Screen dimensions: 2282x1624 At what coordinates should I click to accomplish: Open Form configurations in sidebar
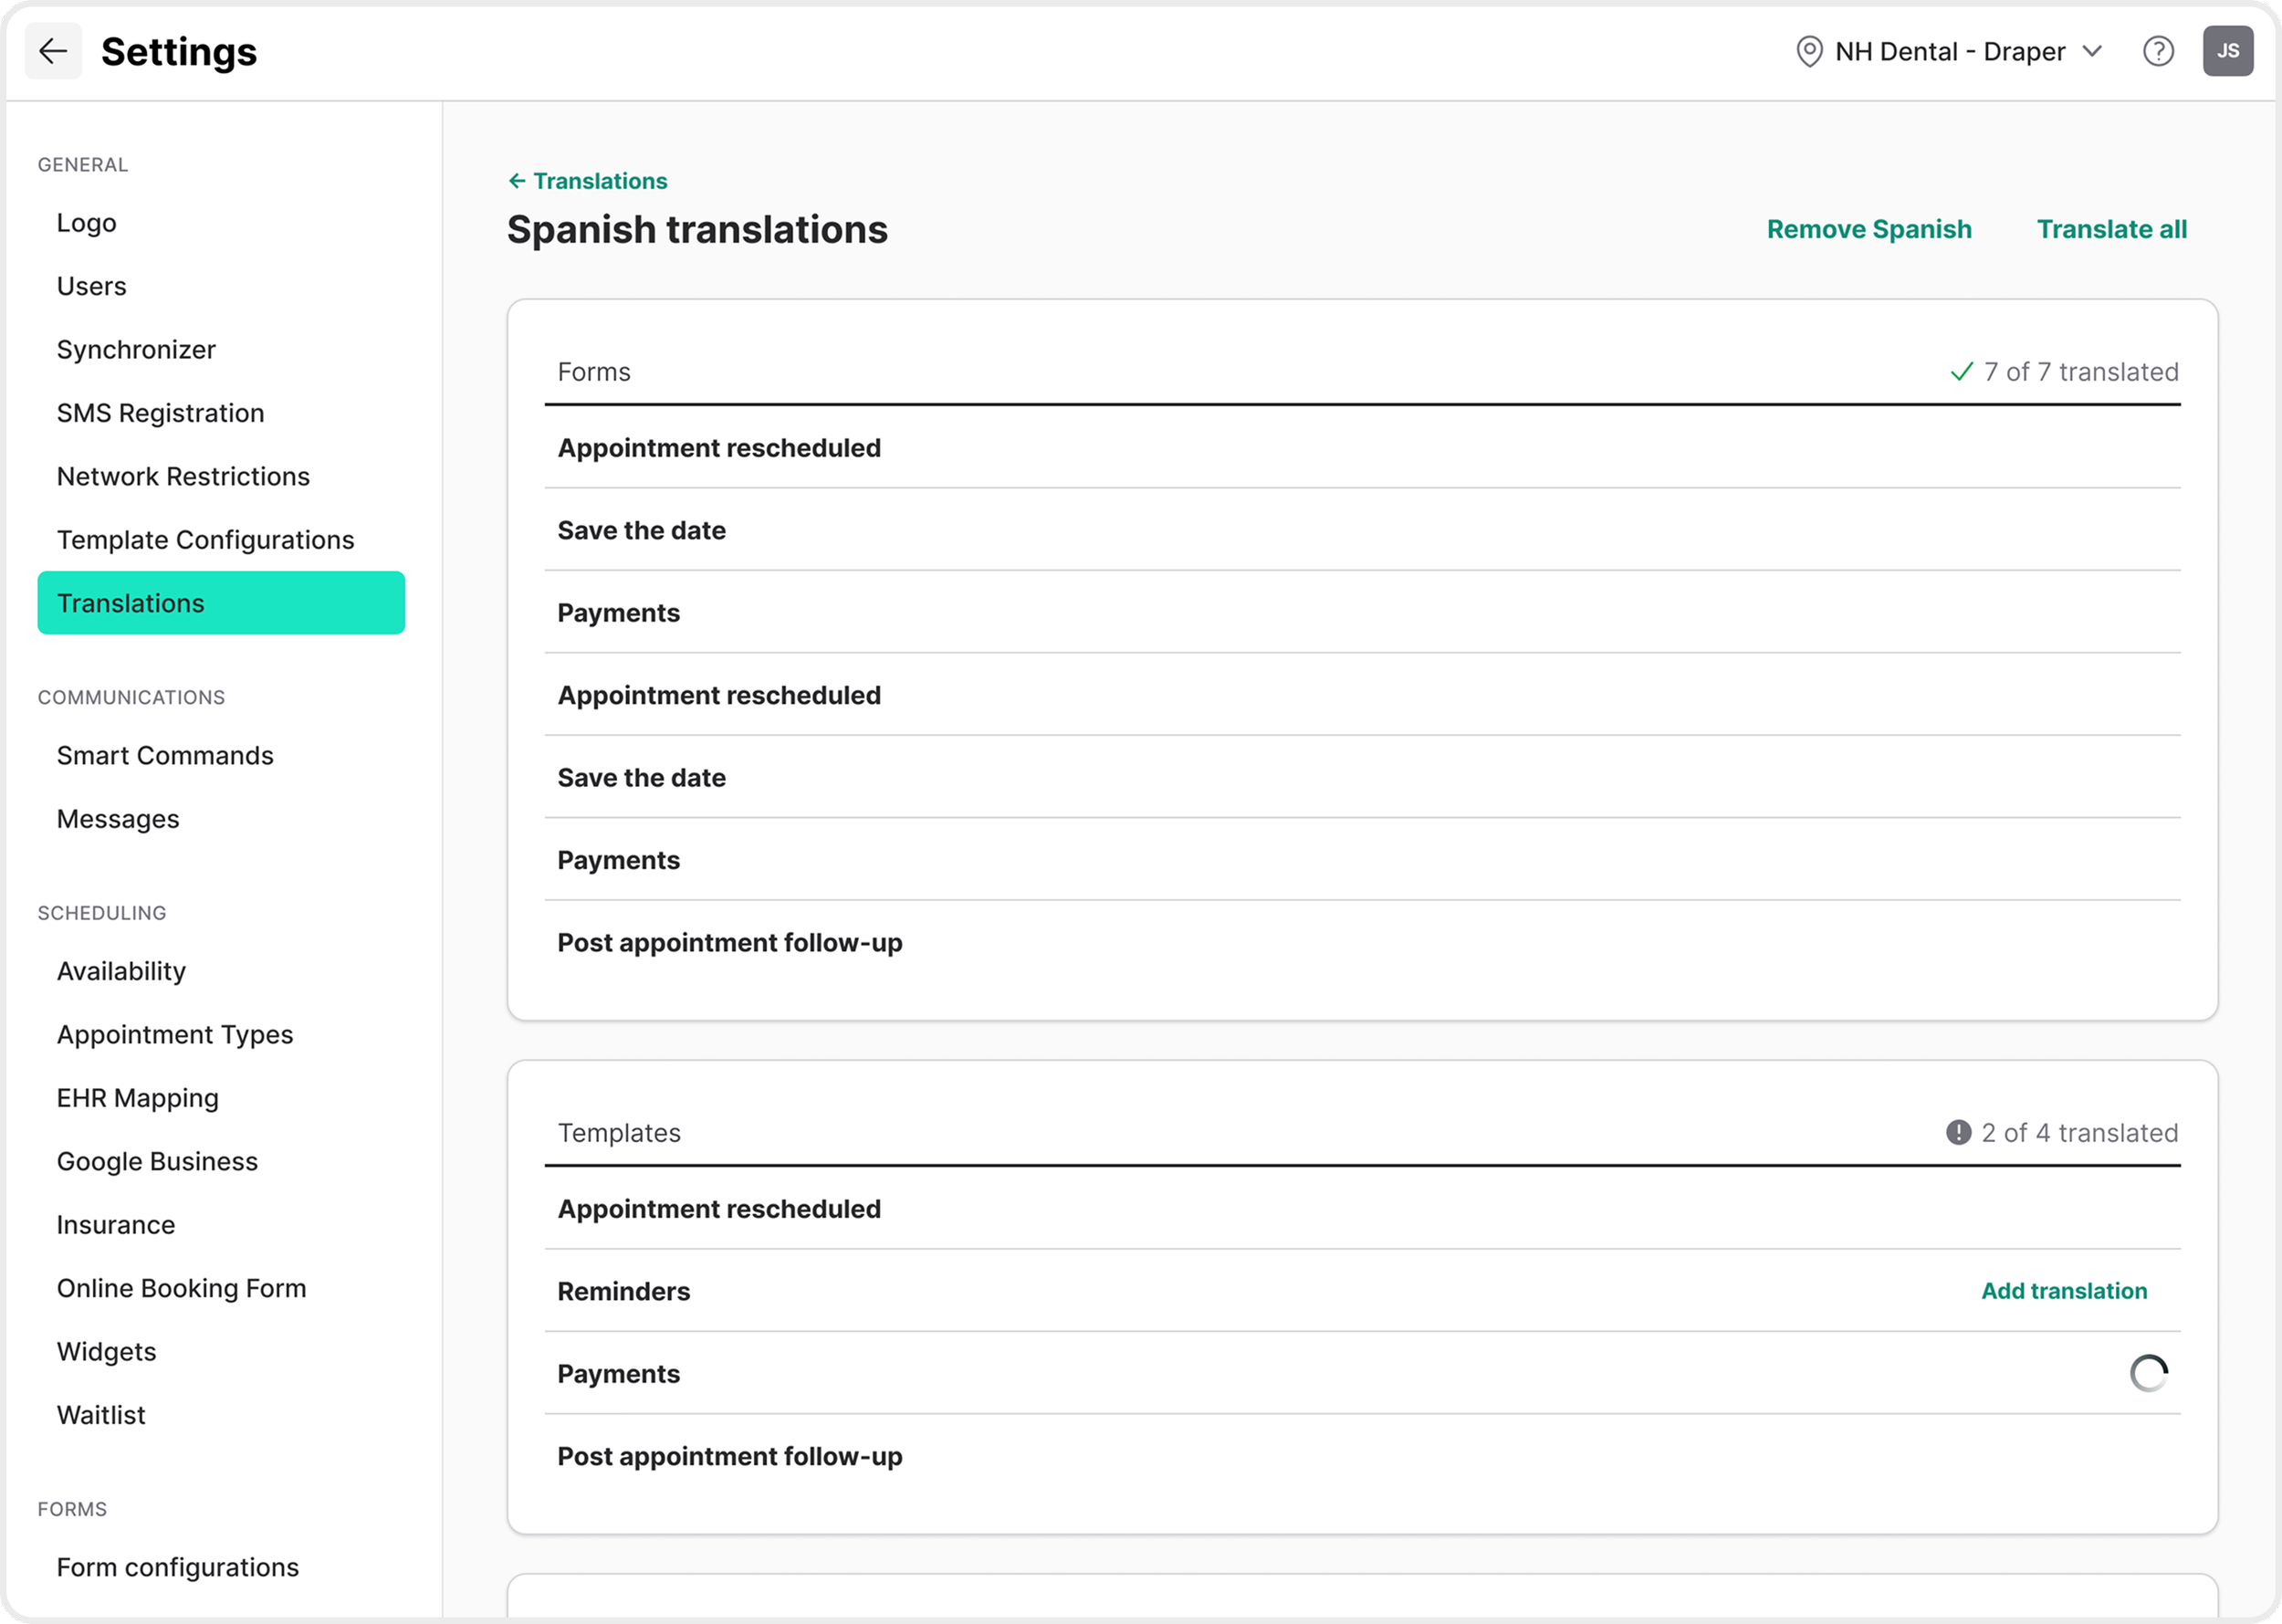click(x=221, y=1567)
